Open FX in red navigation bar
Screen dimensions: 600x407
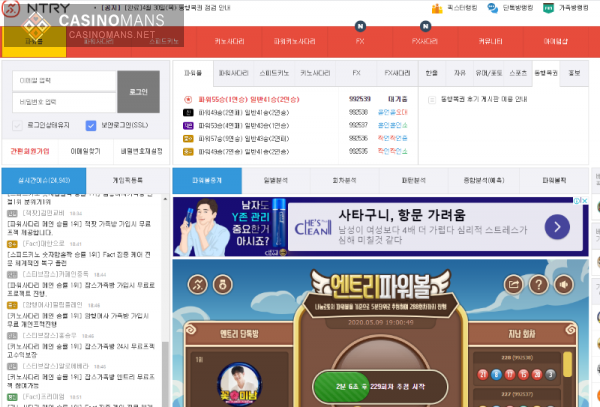point(360,41)
